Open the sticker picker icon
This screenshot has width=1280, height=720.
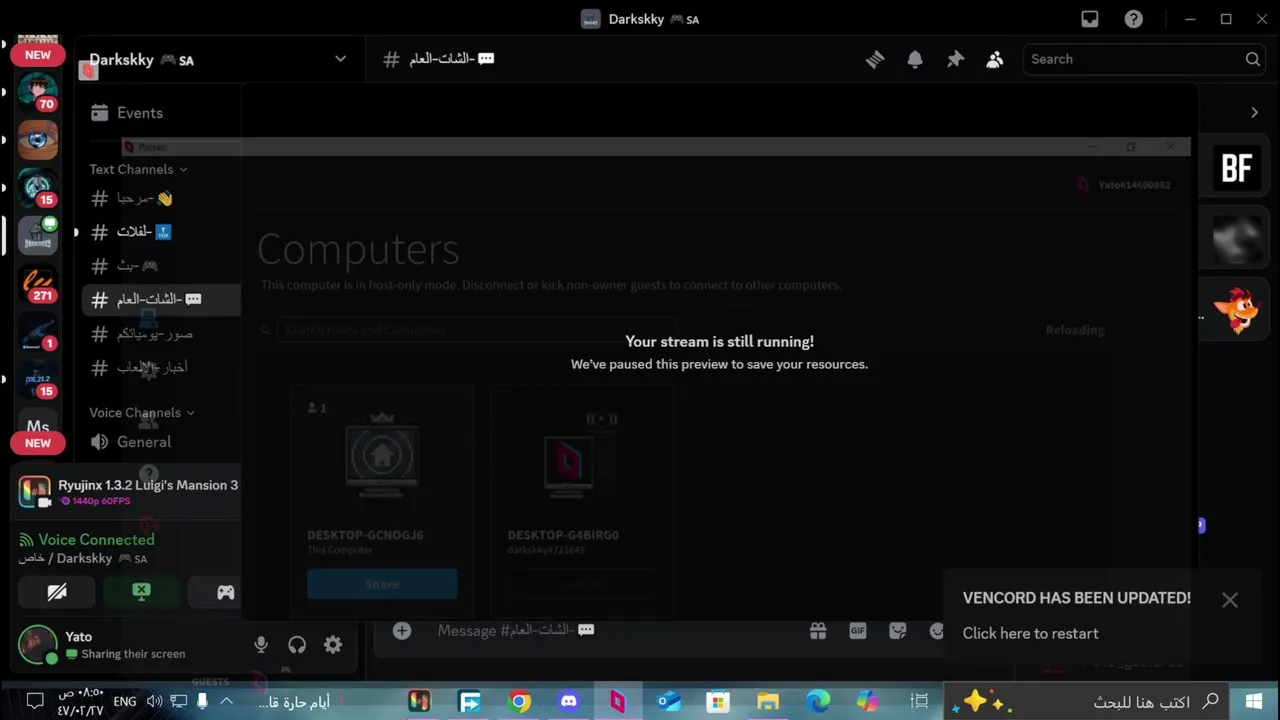point(898,631)
